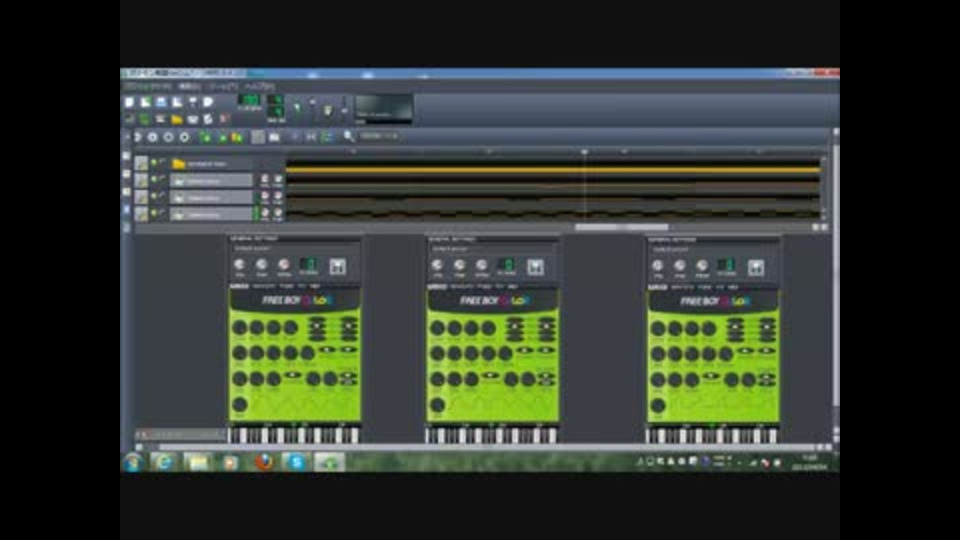Solo the Automation track
The width and height of the screenshot is (960, 540).
click(162, 162)
